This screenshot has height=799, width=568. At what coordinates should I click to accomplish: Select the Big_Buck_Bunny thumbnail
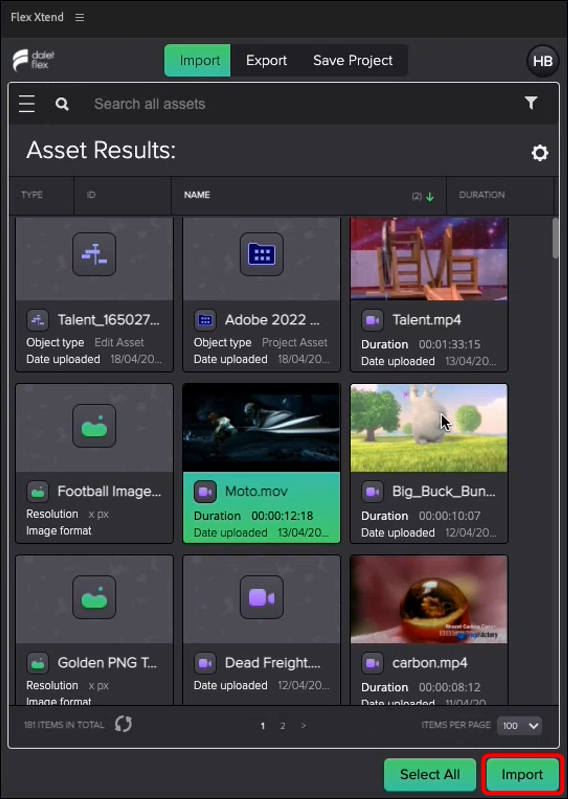(x=429, y=428)
